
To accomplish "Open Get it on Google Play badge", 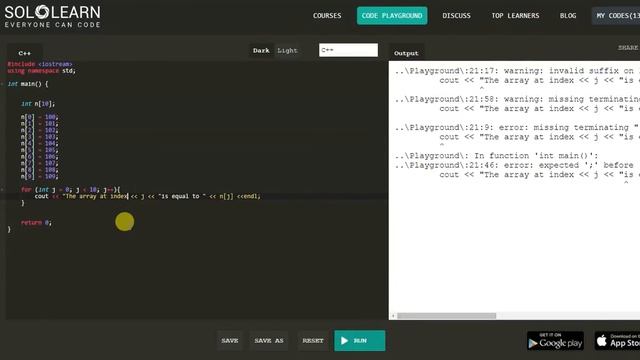I will point(555,341).
